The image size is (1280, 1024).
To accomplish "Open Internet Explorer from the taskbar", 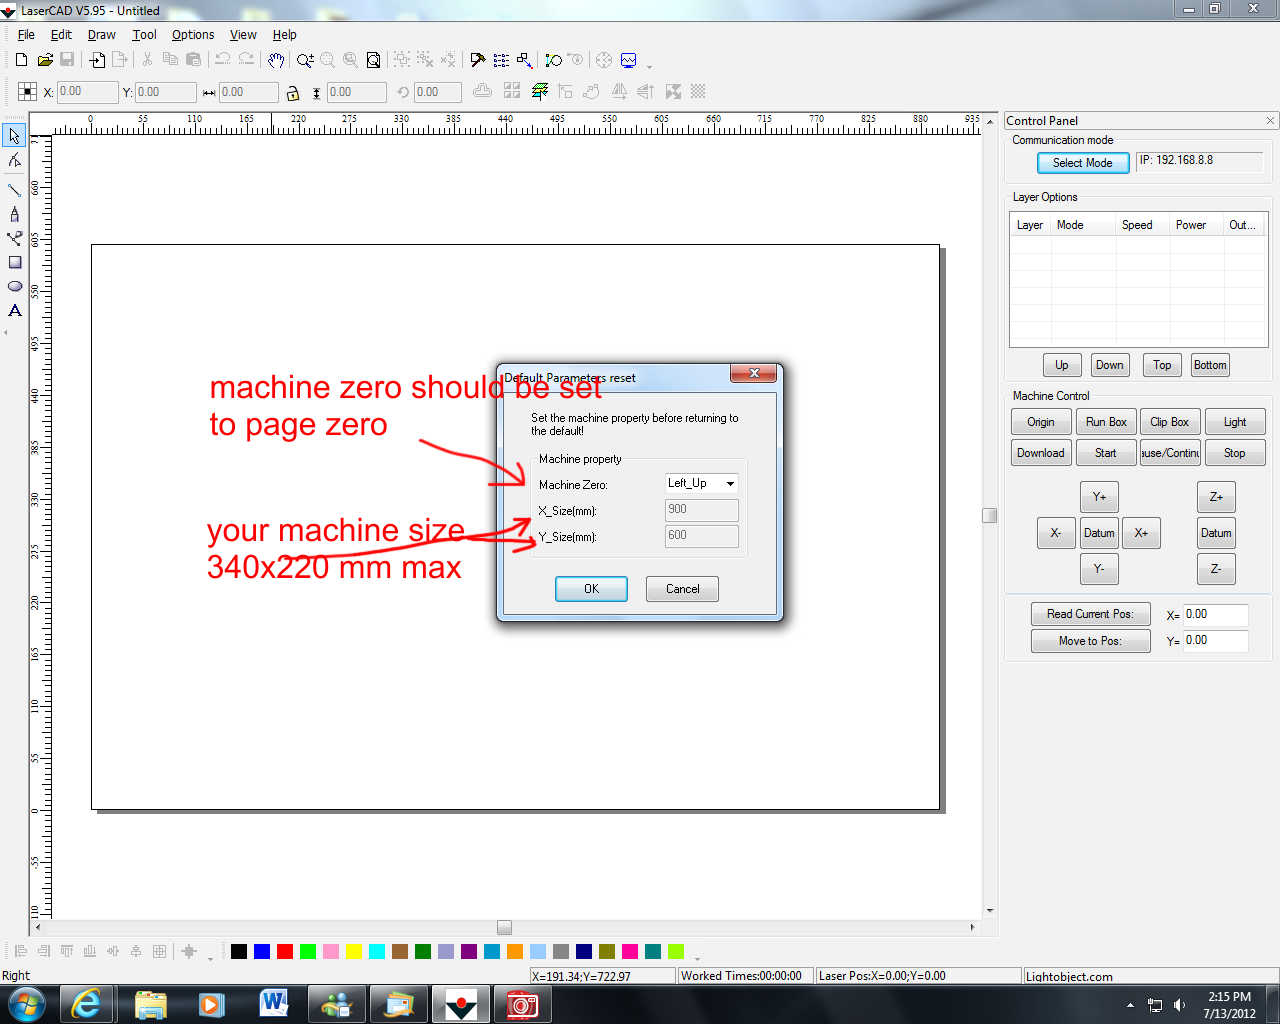I will (x=87, y=1003).
